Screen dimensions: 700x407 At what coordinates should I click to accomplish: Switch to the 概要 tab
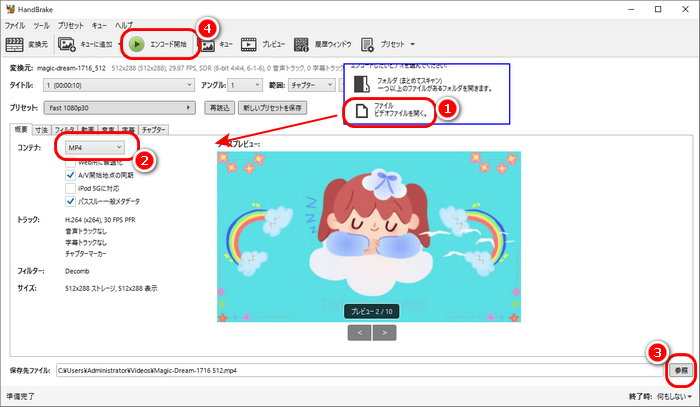pos(21,129)
